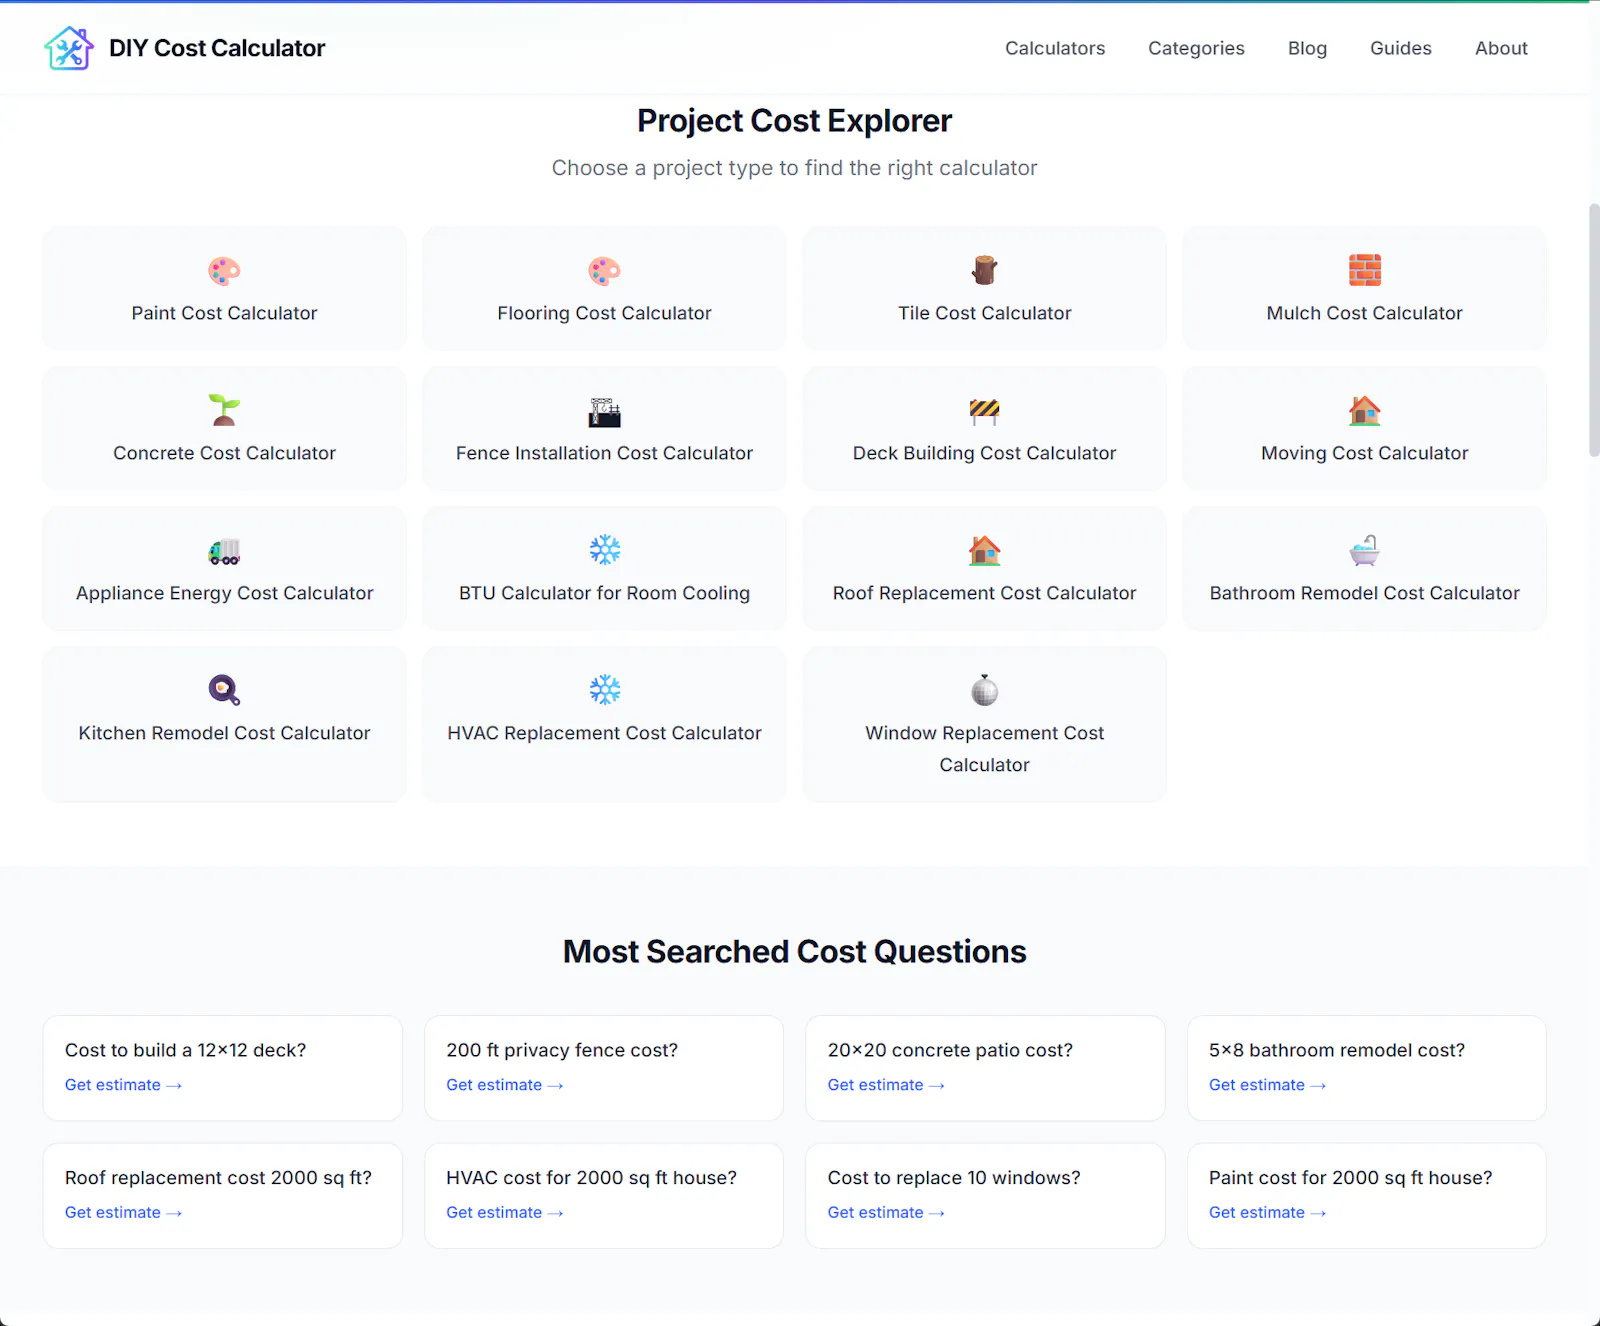This screenshot has width=1600, height=1326.
Task: Click the seedling icon on Concrete Cost Calculator
Action: 224,411
